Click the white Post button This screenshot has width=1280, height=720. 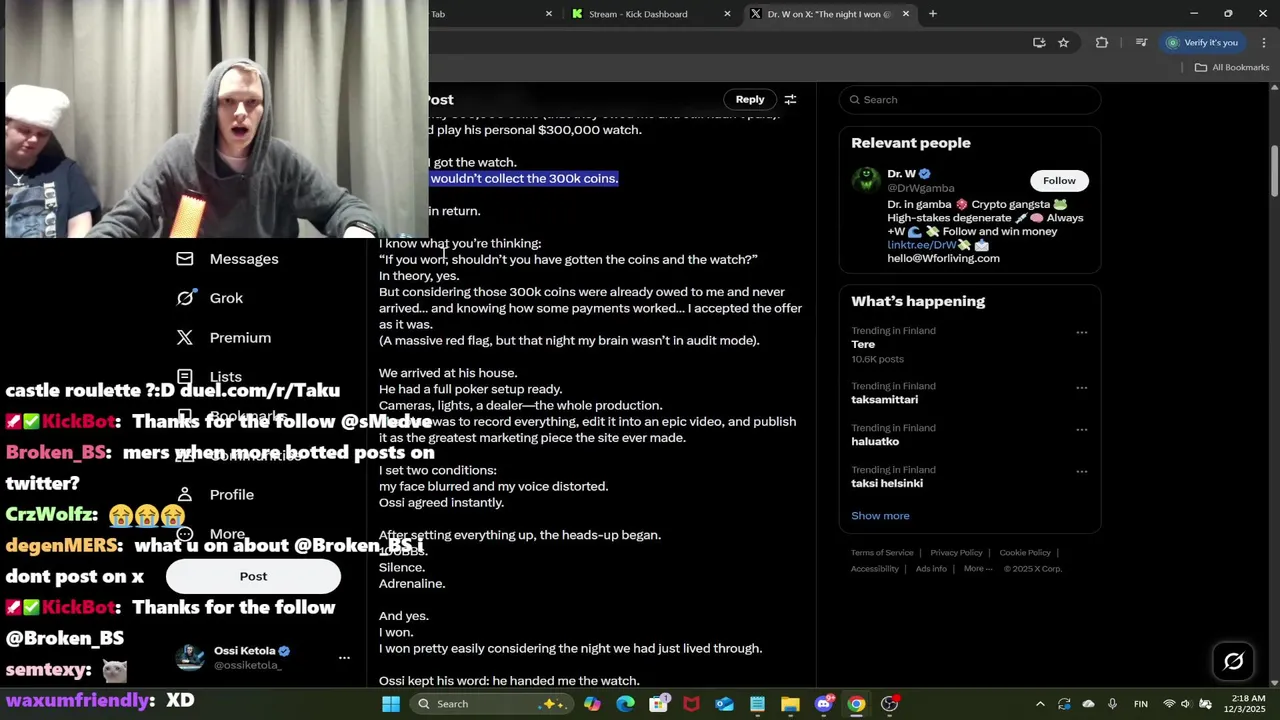(253, 576)
